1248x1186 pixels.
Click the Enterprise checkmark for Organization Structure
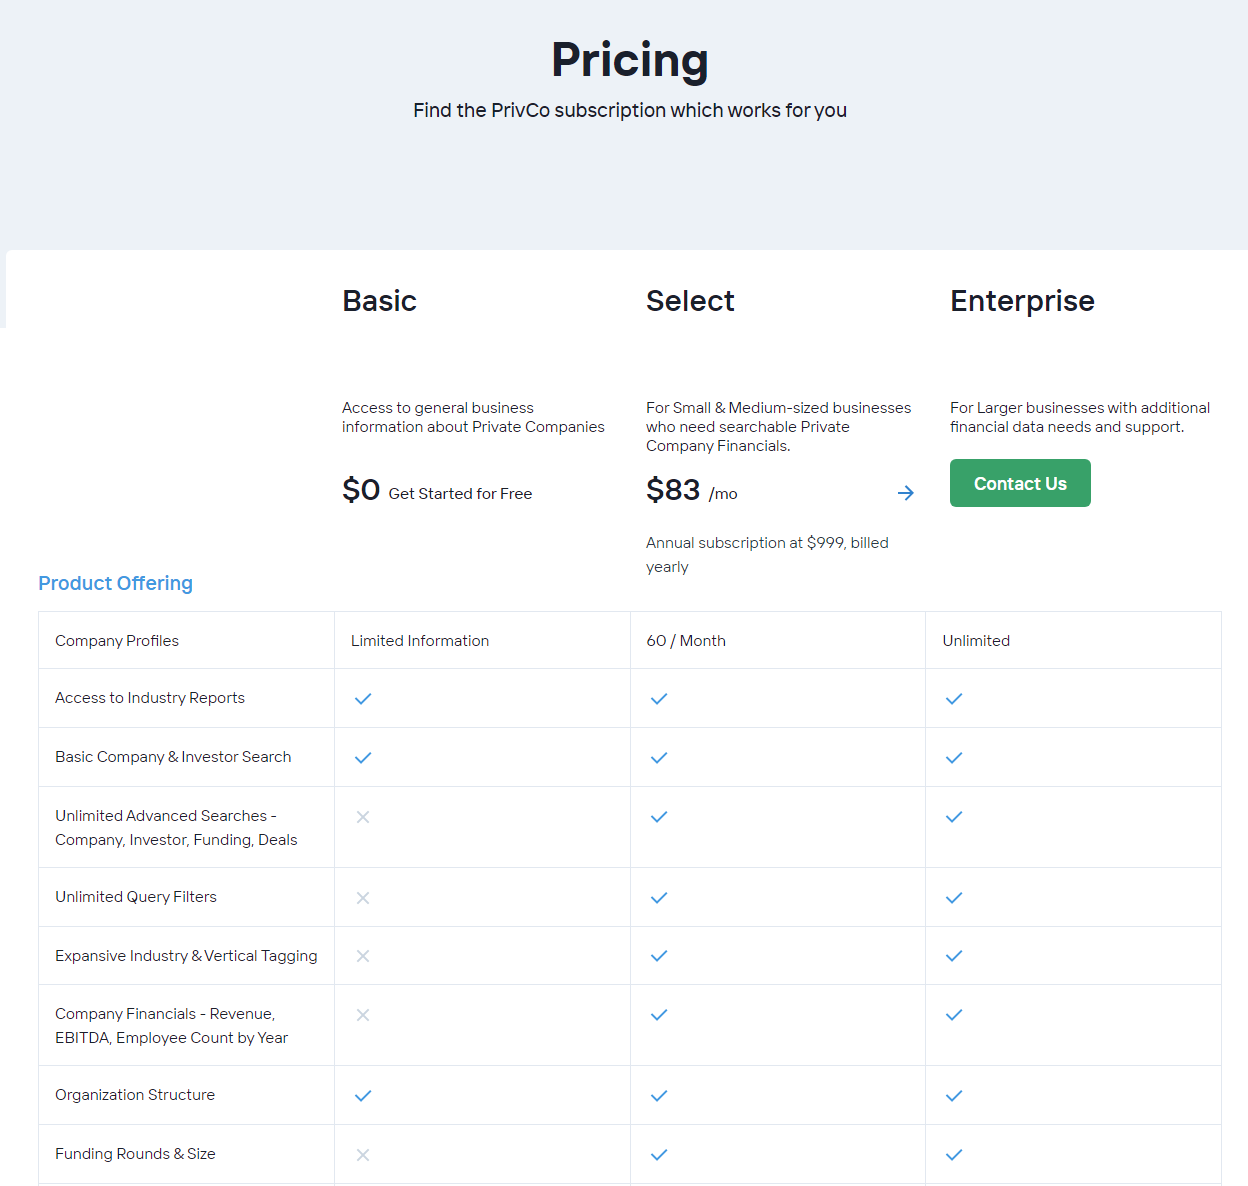tap(954, 1096)
